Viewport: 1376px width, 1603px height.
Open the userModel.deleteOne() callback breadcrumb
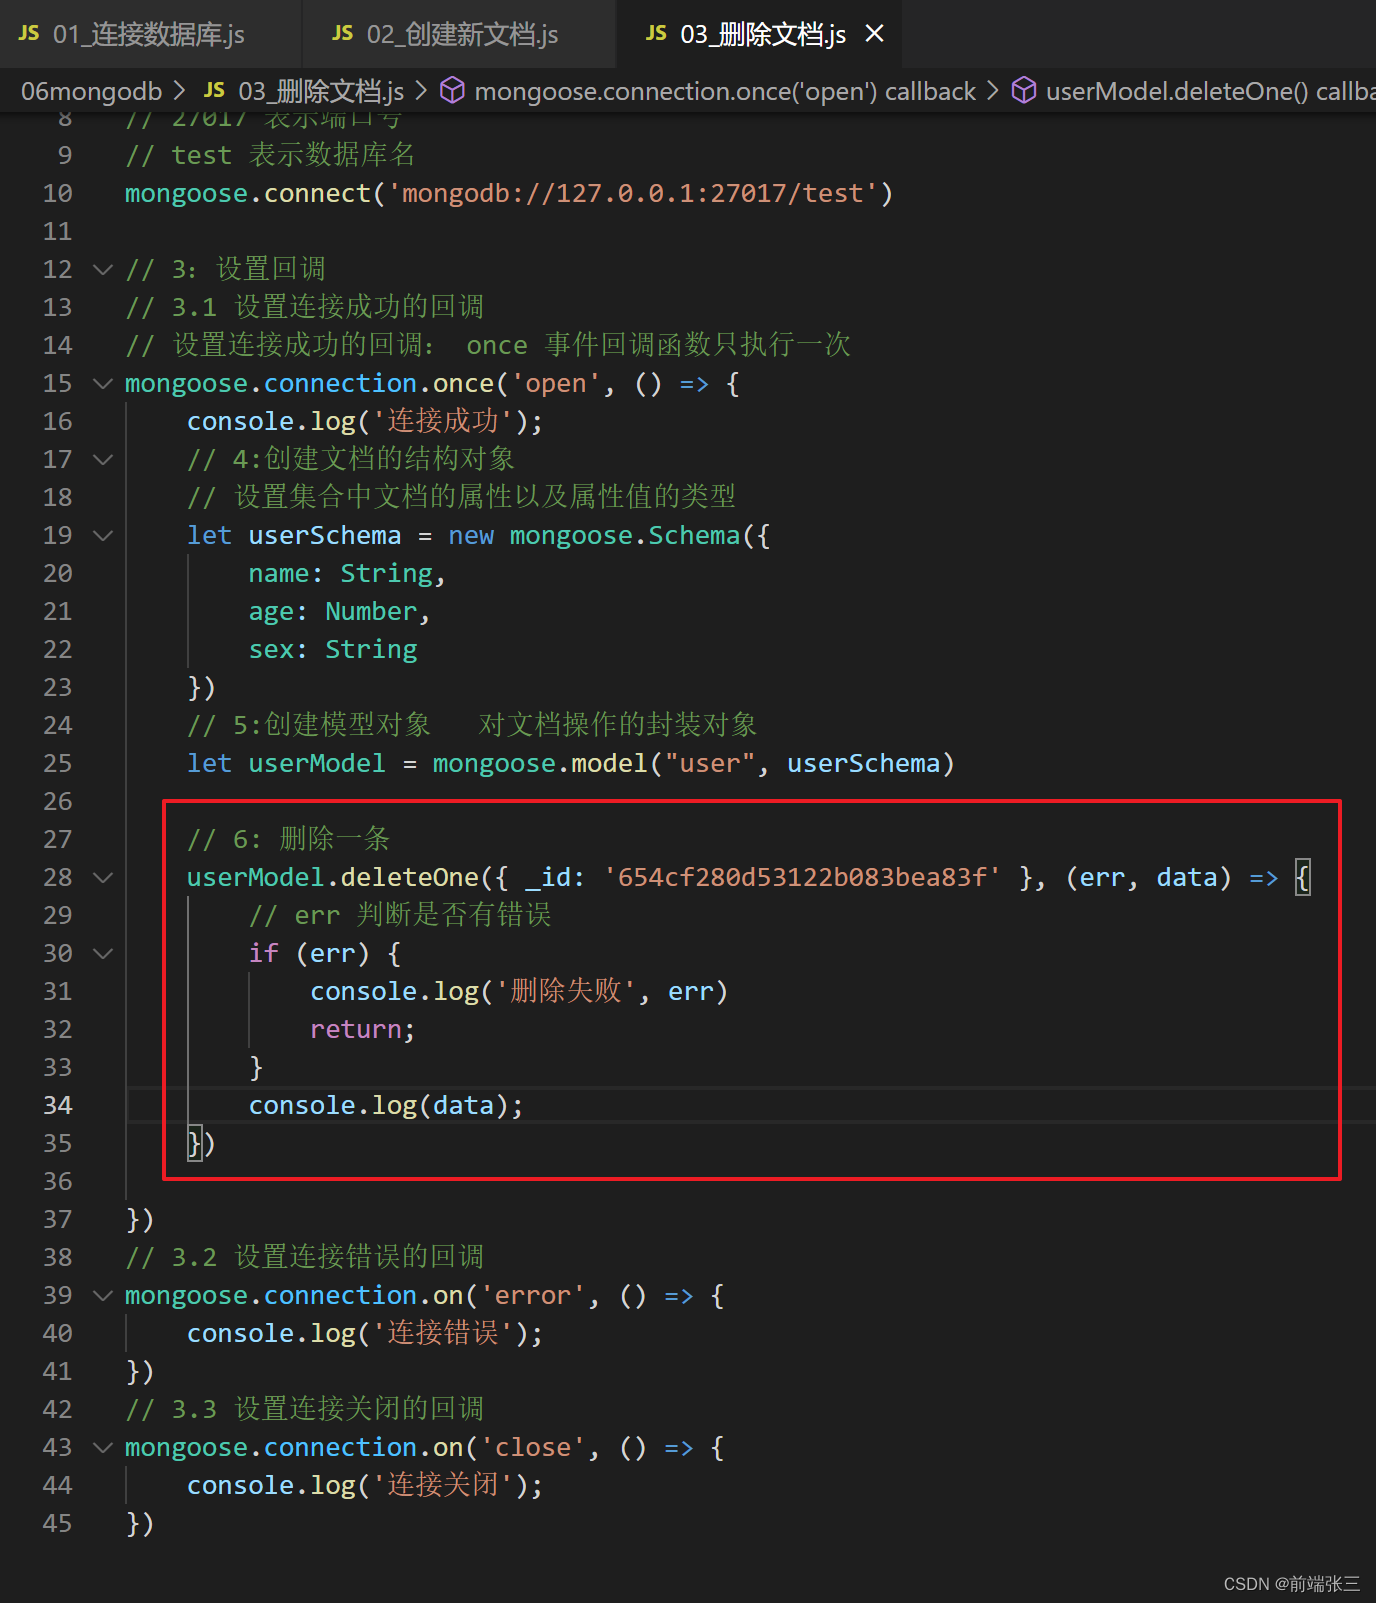(1210, 91)
